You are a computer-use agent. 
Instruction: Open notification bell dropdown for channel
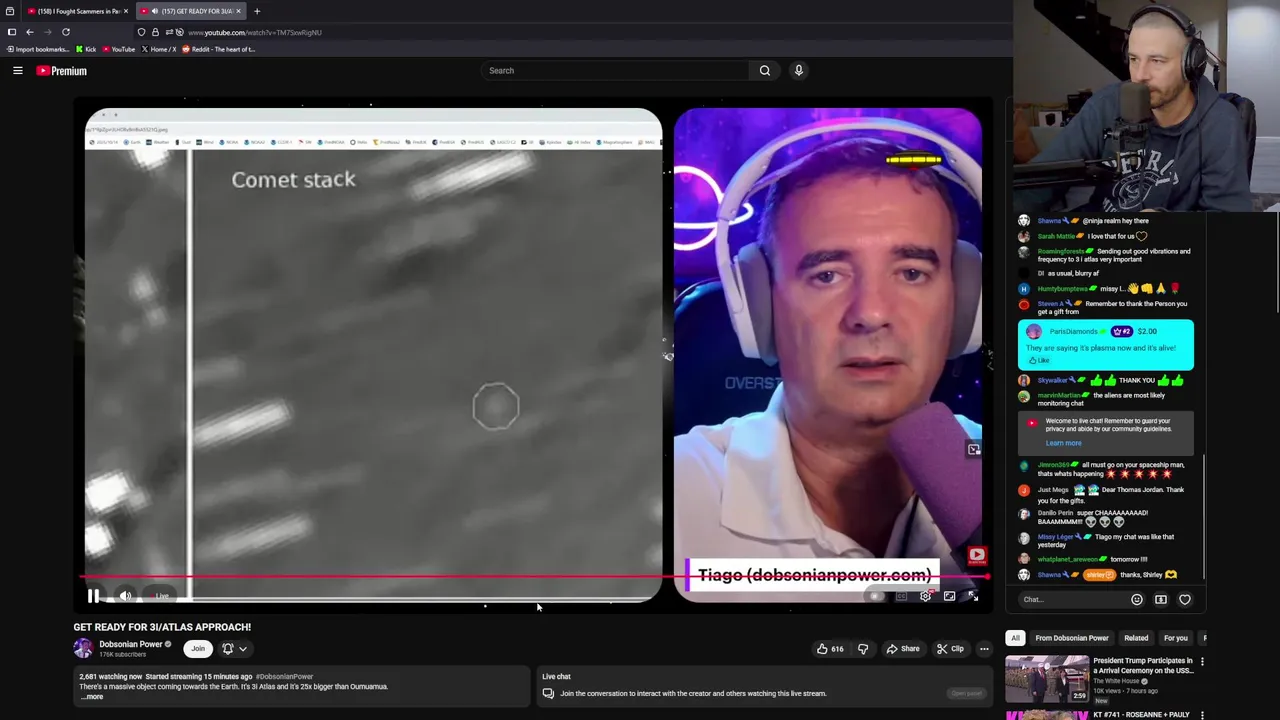234,649
